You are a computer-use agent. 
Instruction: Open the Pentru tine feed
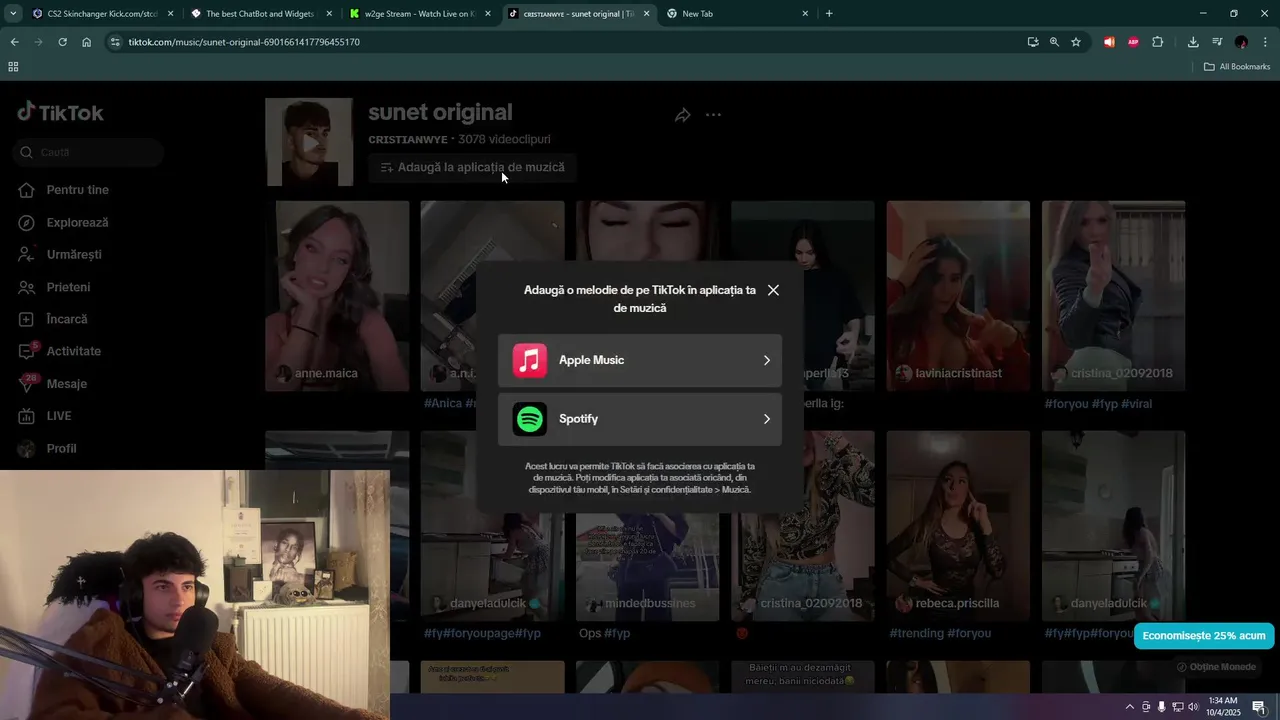[63, 190]
